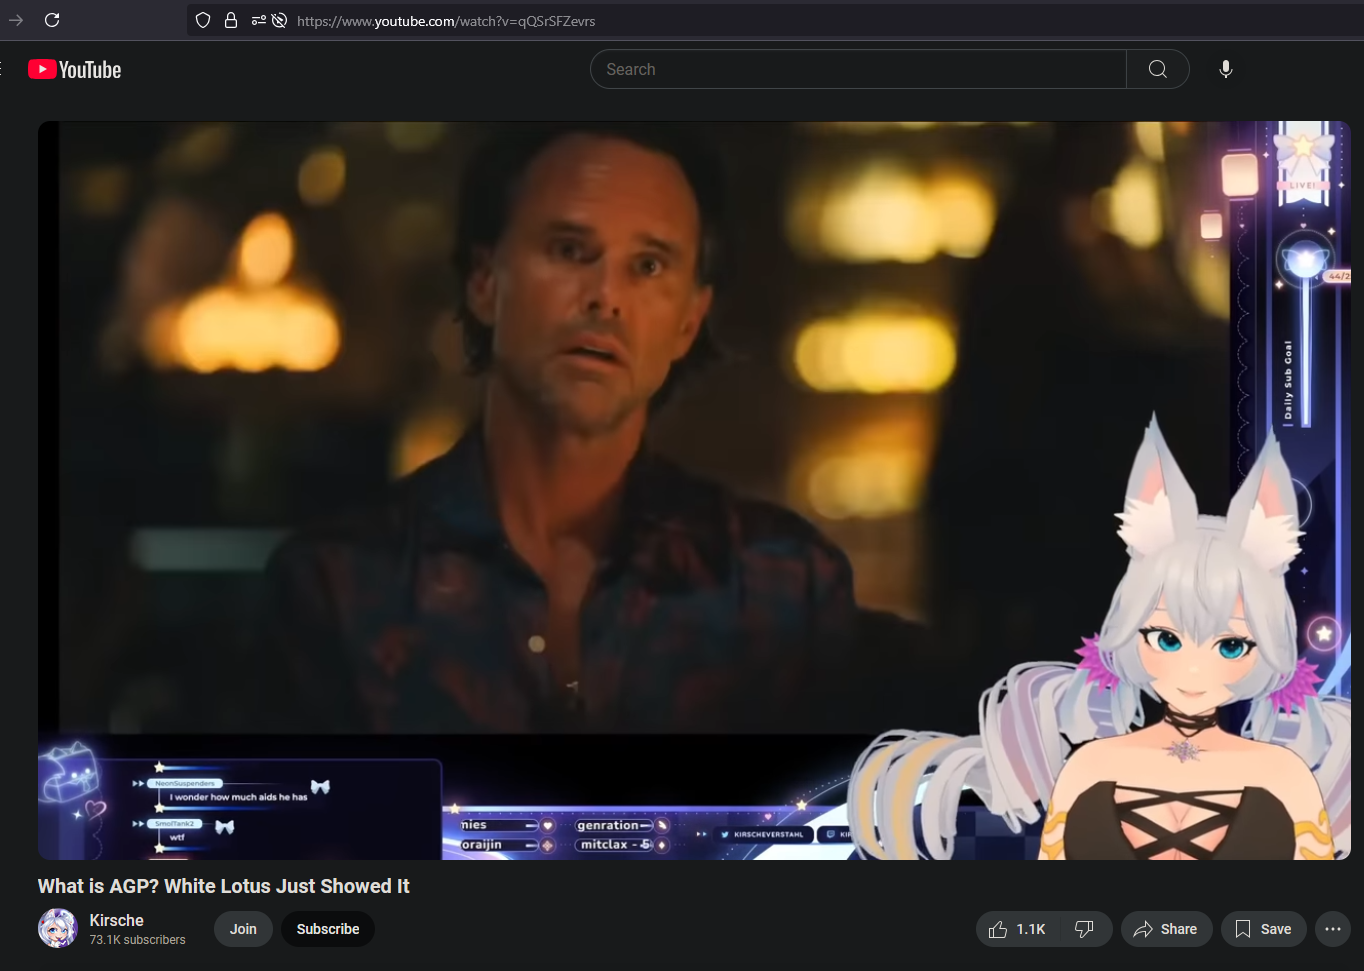
Task: Click the Join membership button
Action: pos(243,929)
